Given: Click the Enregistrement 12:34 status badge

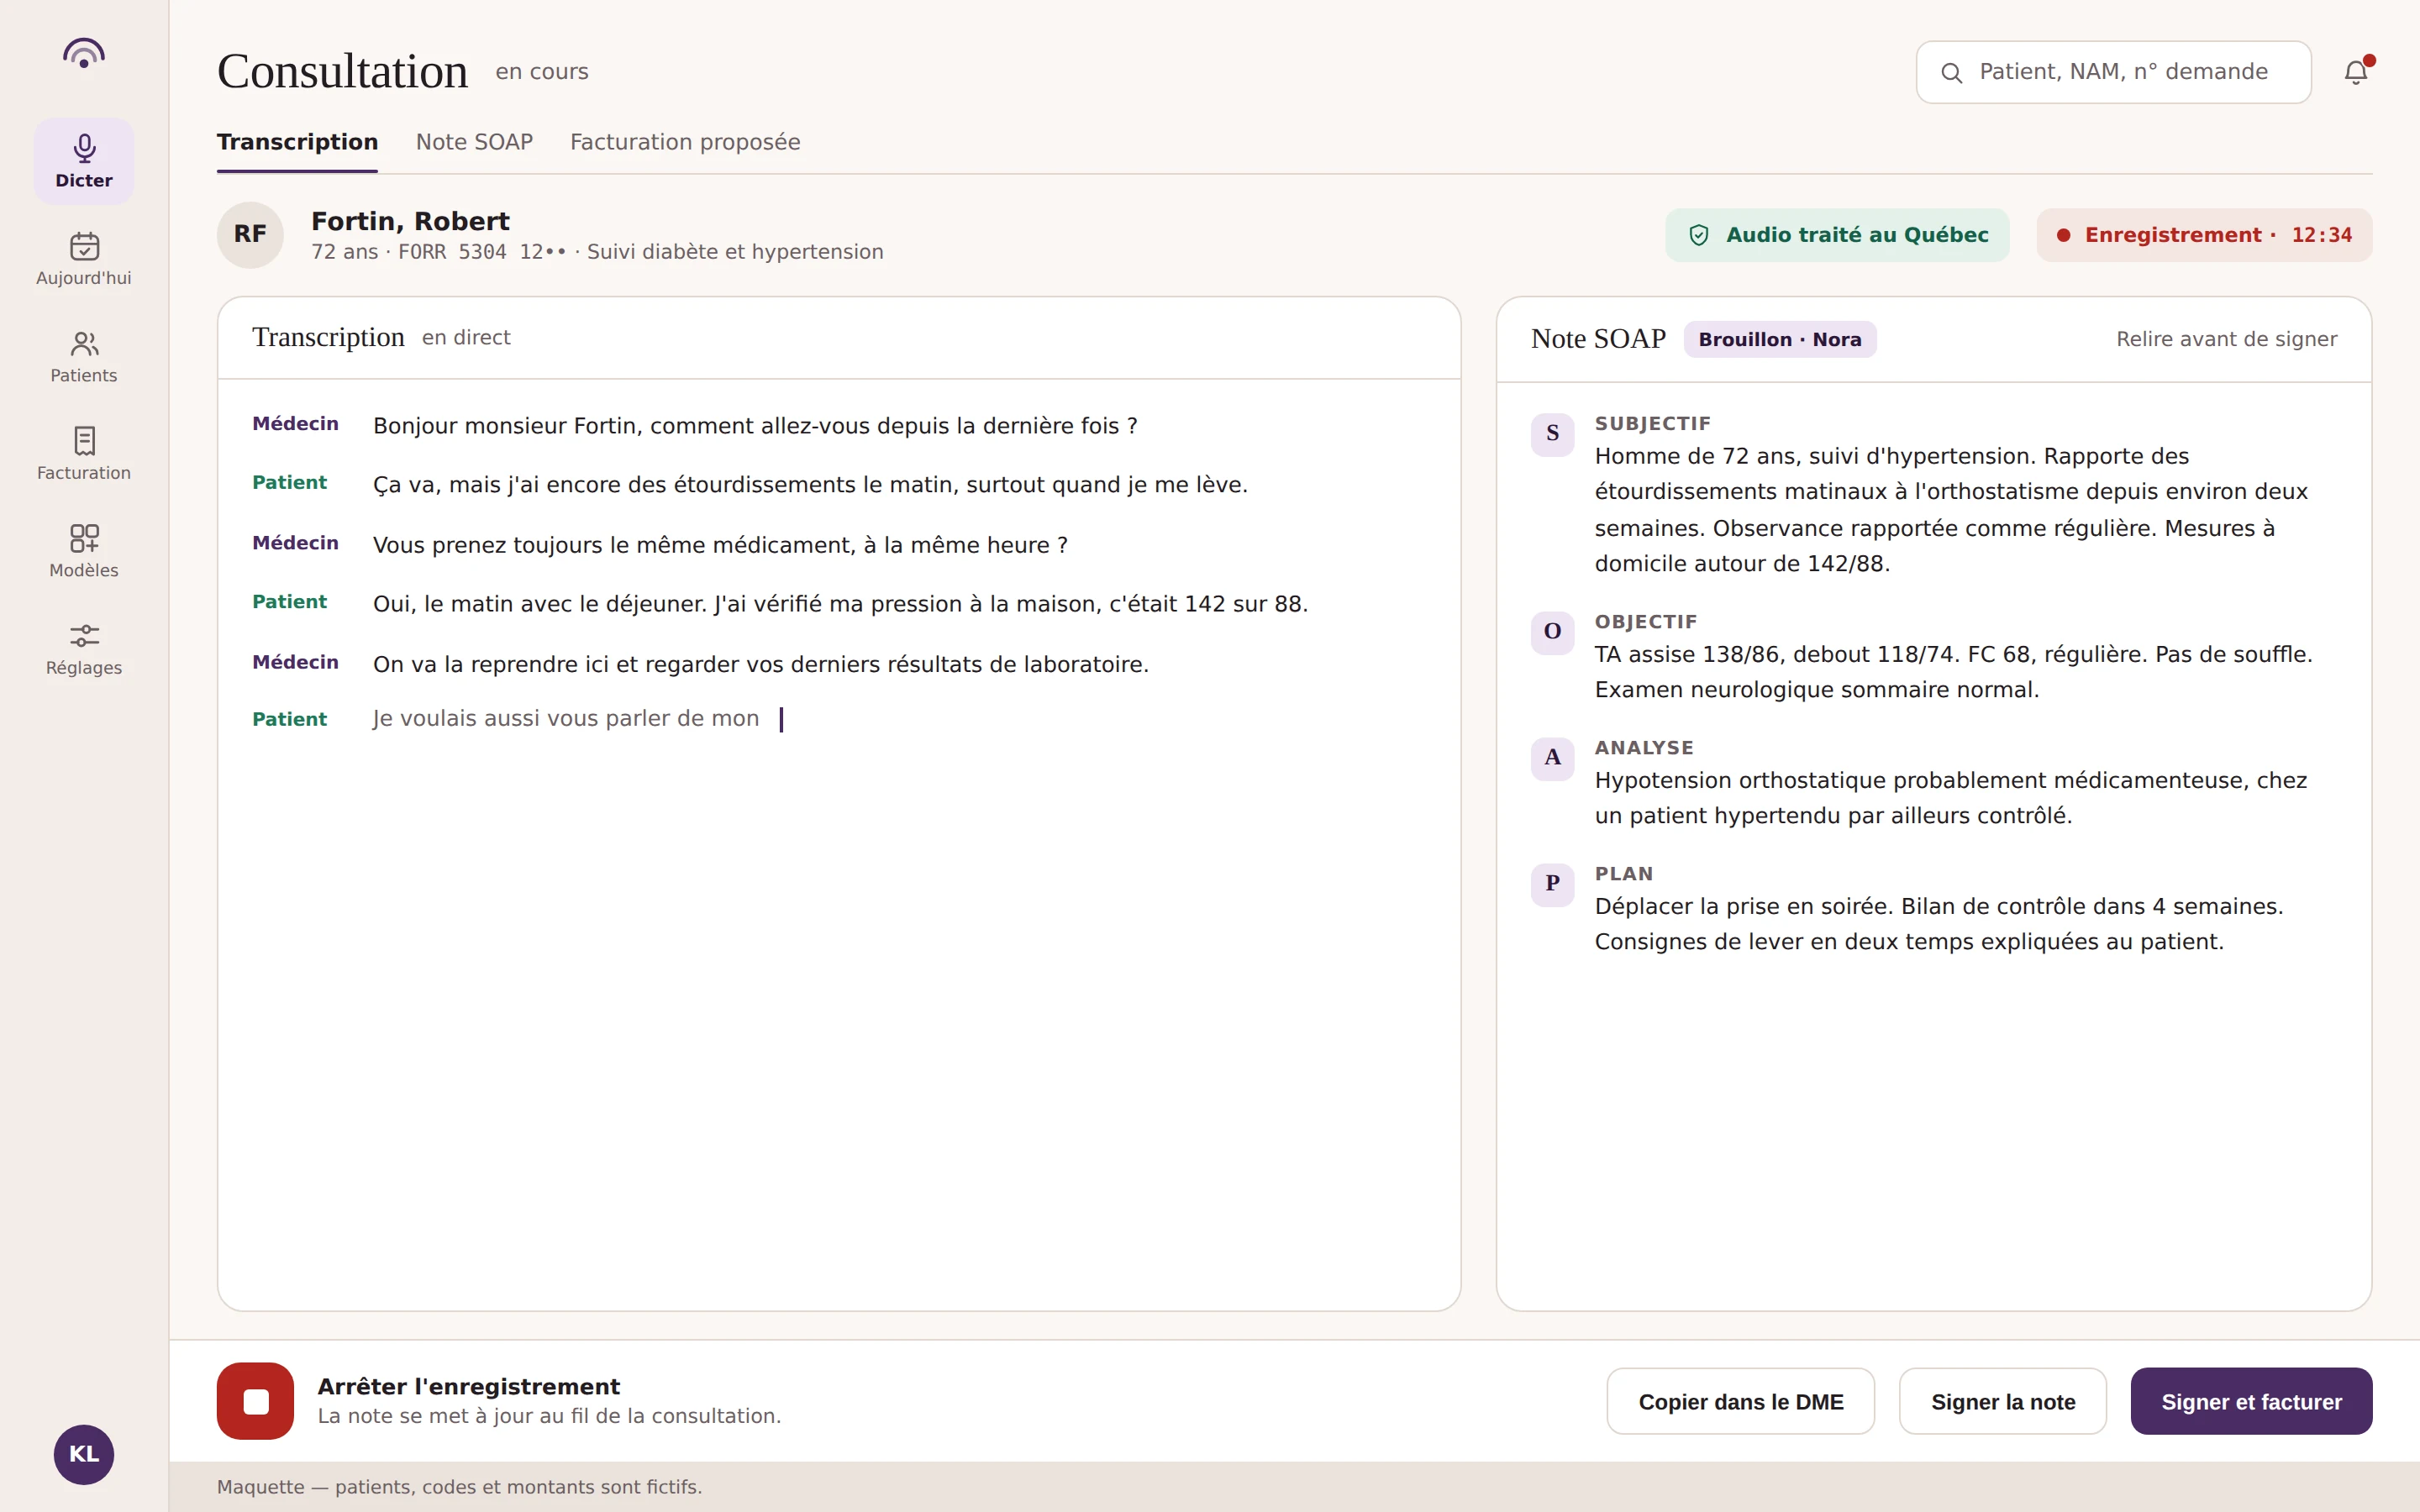Looking at the screenshot, I should (2204, 235).
